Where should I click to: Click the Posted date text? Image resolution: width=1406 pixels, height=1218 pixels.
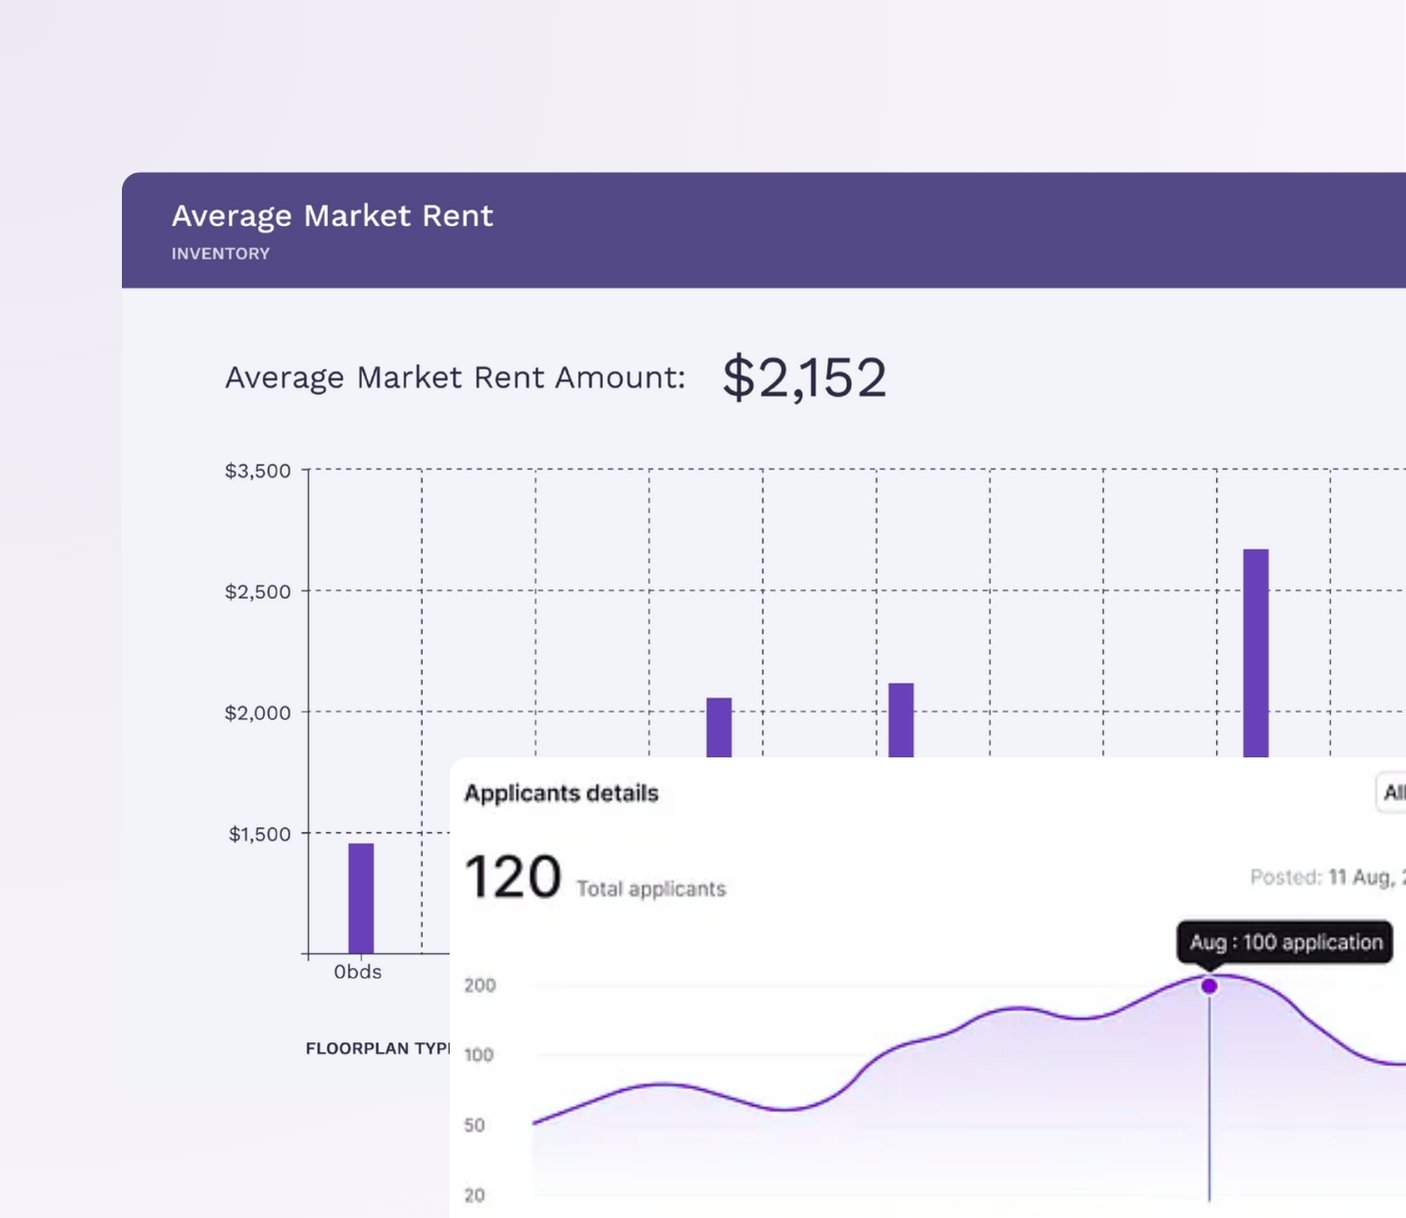[x=1326, y=877]
